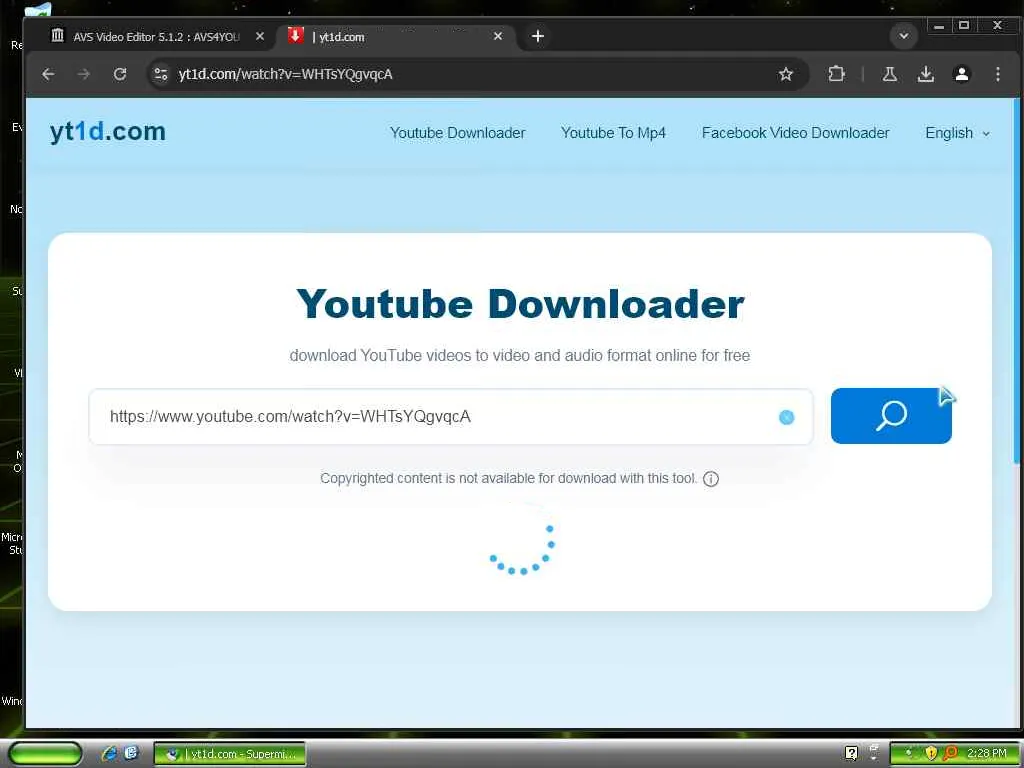Bookmark this page with the star icon
The width and height of the screenshot is (1024, 768).
786,74
